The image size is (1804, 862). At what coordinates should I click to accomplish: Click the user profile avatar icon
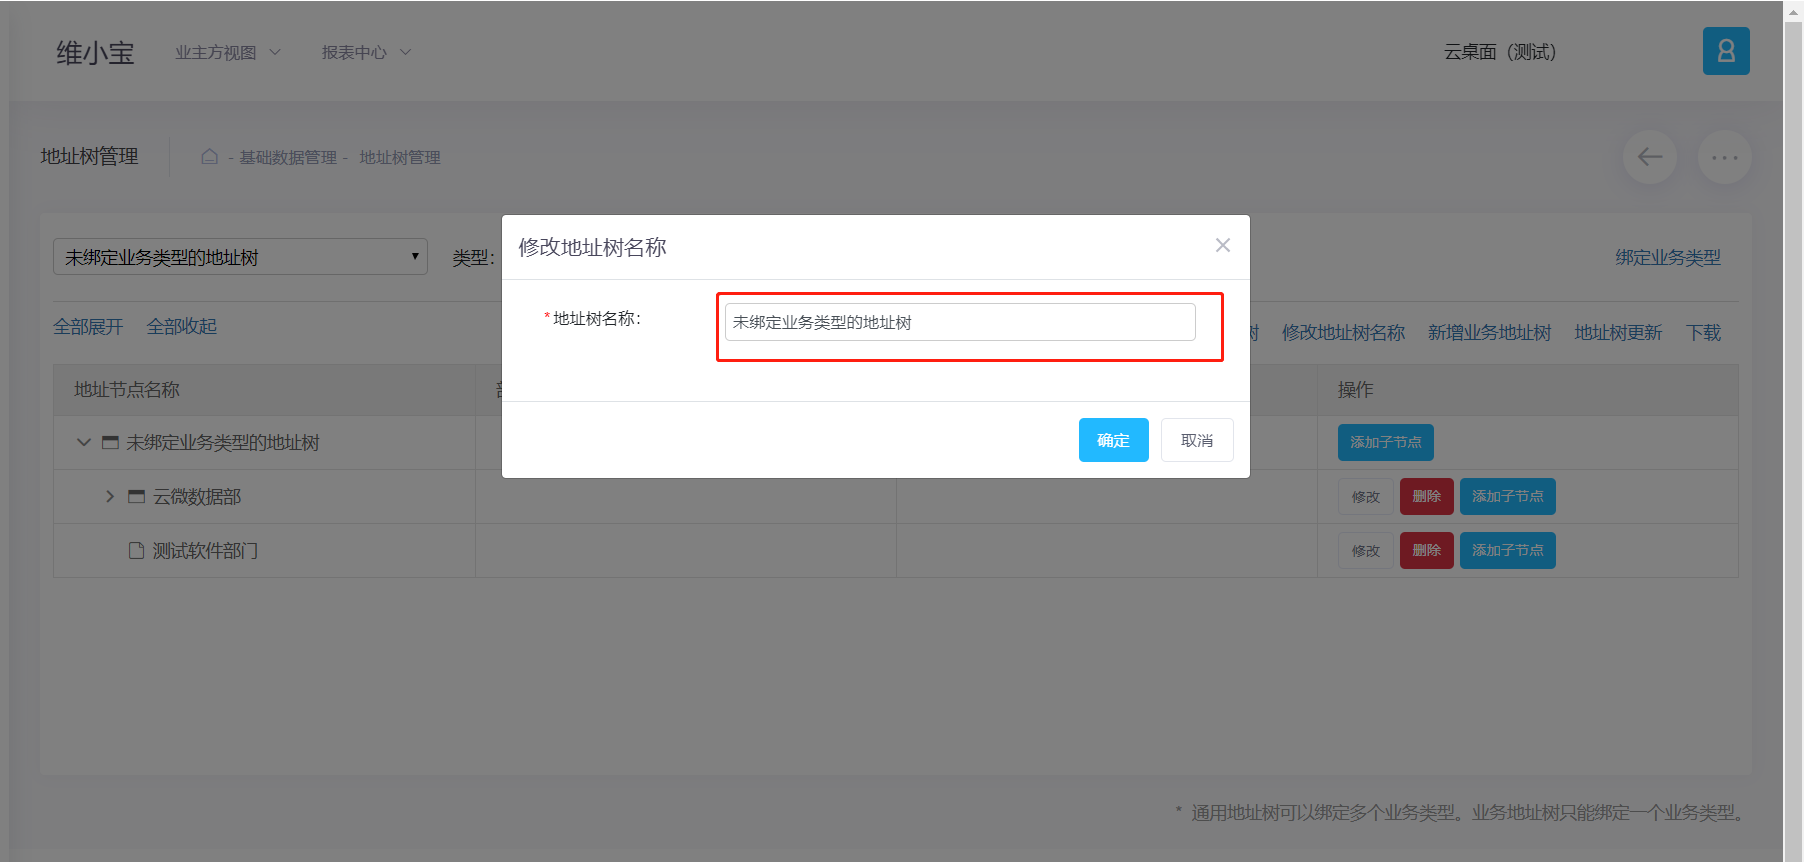(x=1726, y=51)
